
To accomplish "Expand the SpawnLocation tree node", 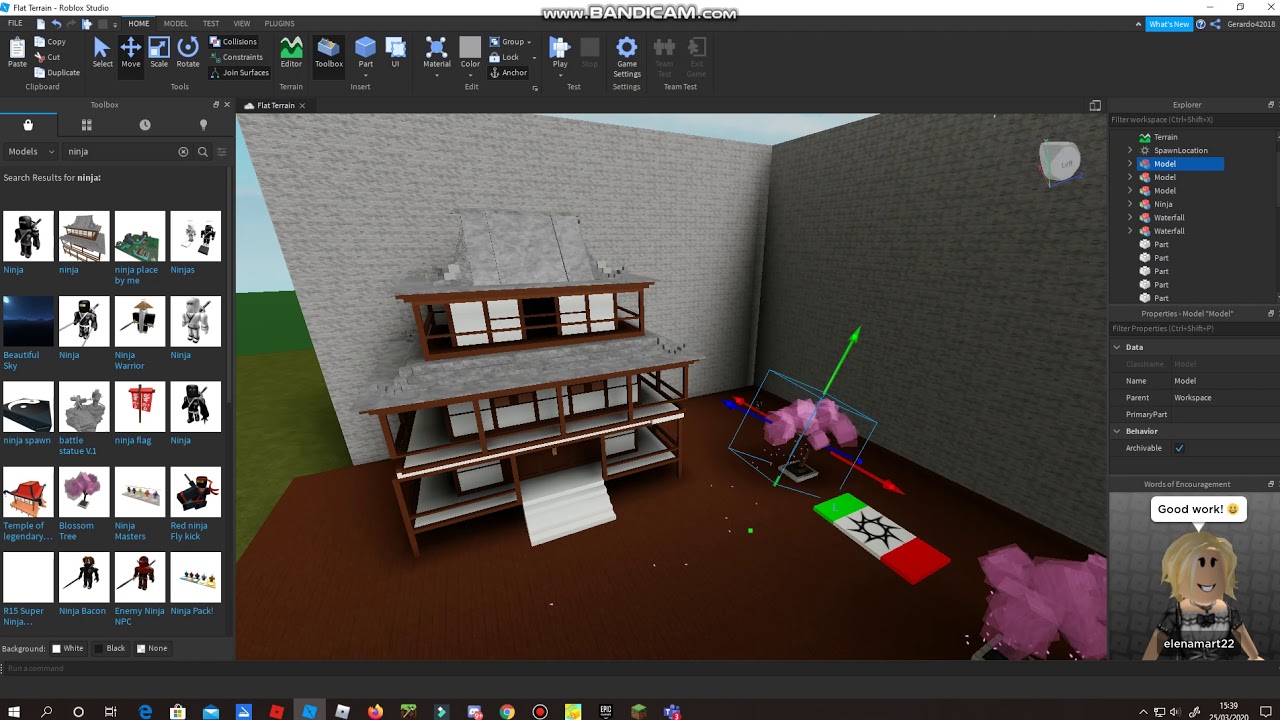I will 1130,150.
